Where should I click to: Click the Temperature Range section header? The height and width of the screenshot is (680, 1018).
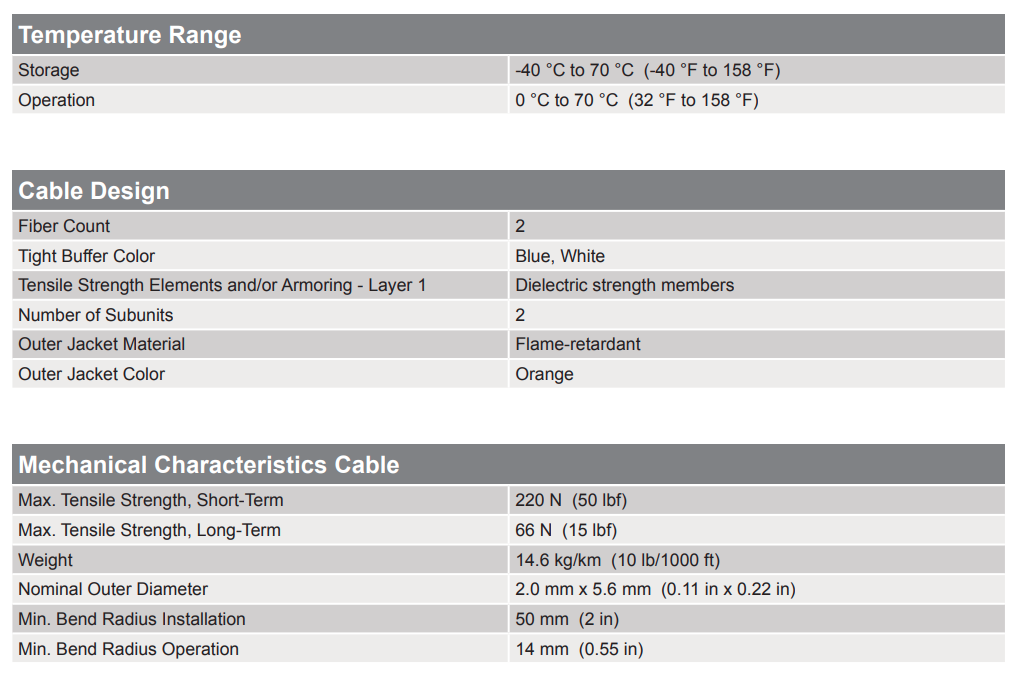pos(130,35)
